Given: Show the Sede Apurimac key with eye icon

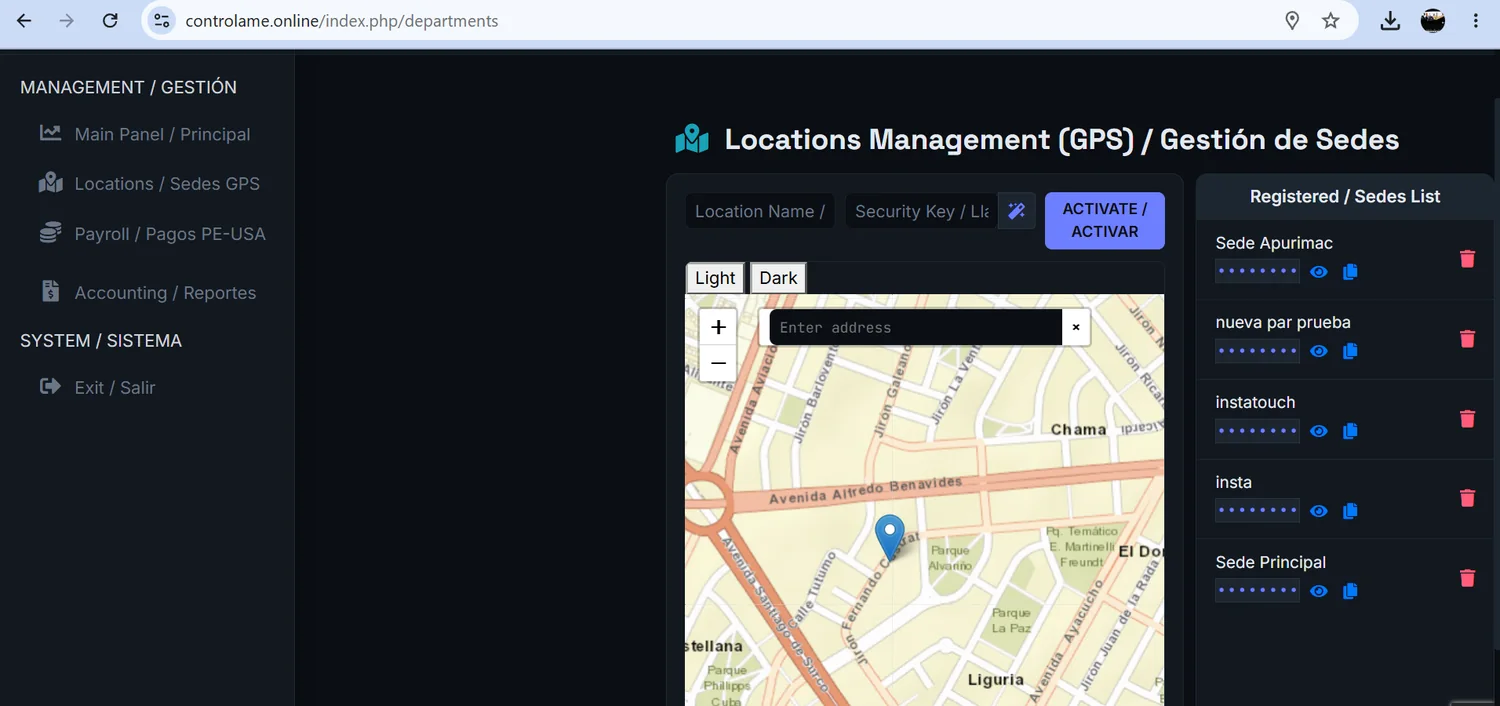Looking at the screenshot, I should pyautogui.click(x=1319, y=272).
